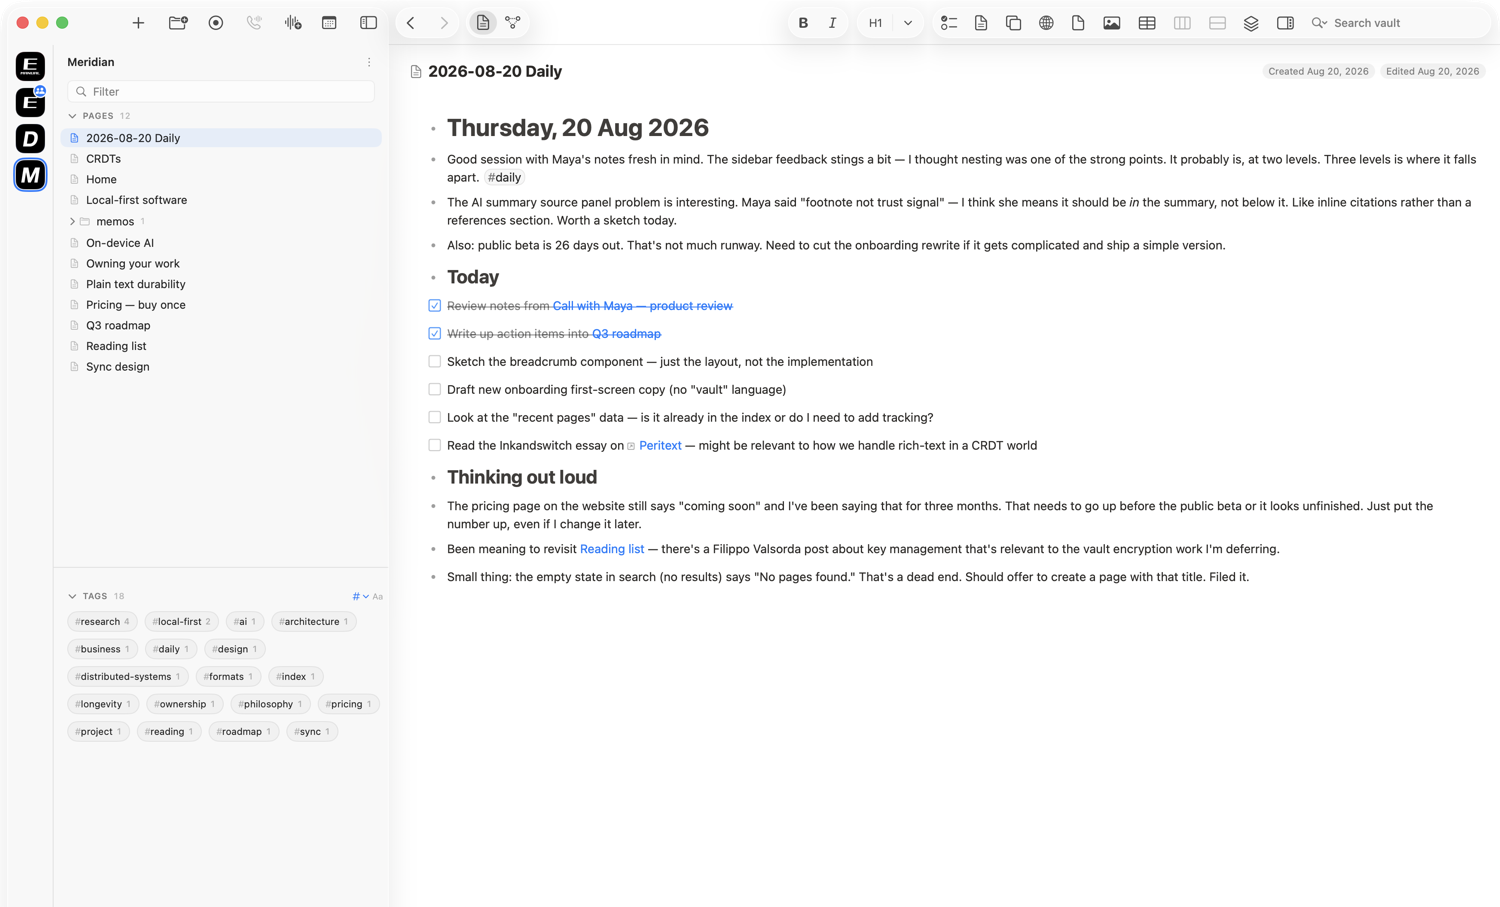This screenshot has width=1500, height=907.
Task: Check Draft new onboarding copy task
Action: (x=434, y=390)
